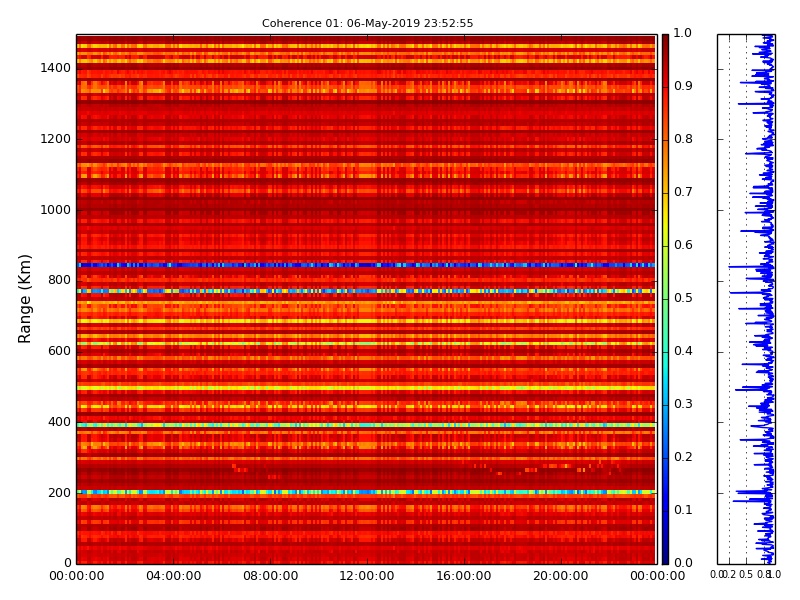The width and height of the screenshot is (800, 600).
Task: Click the yellow section of the colorbar
Action: coord(665,218)
